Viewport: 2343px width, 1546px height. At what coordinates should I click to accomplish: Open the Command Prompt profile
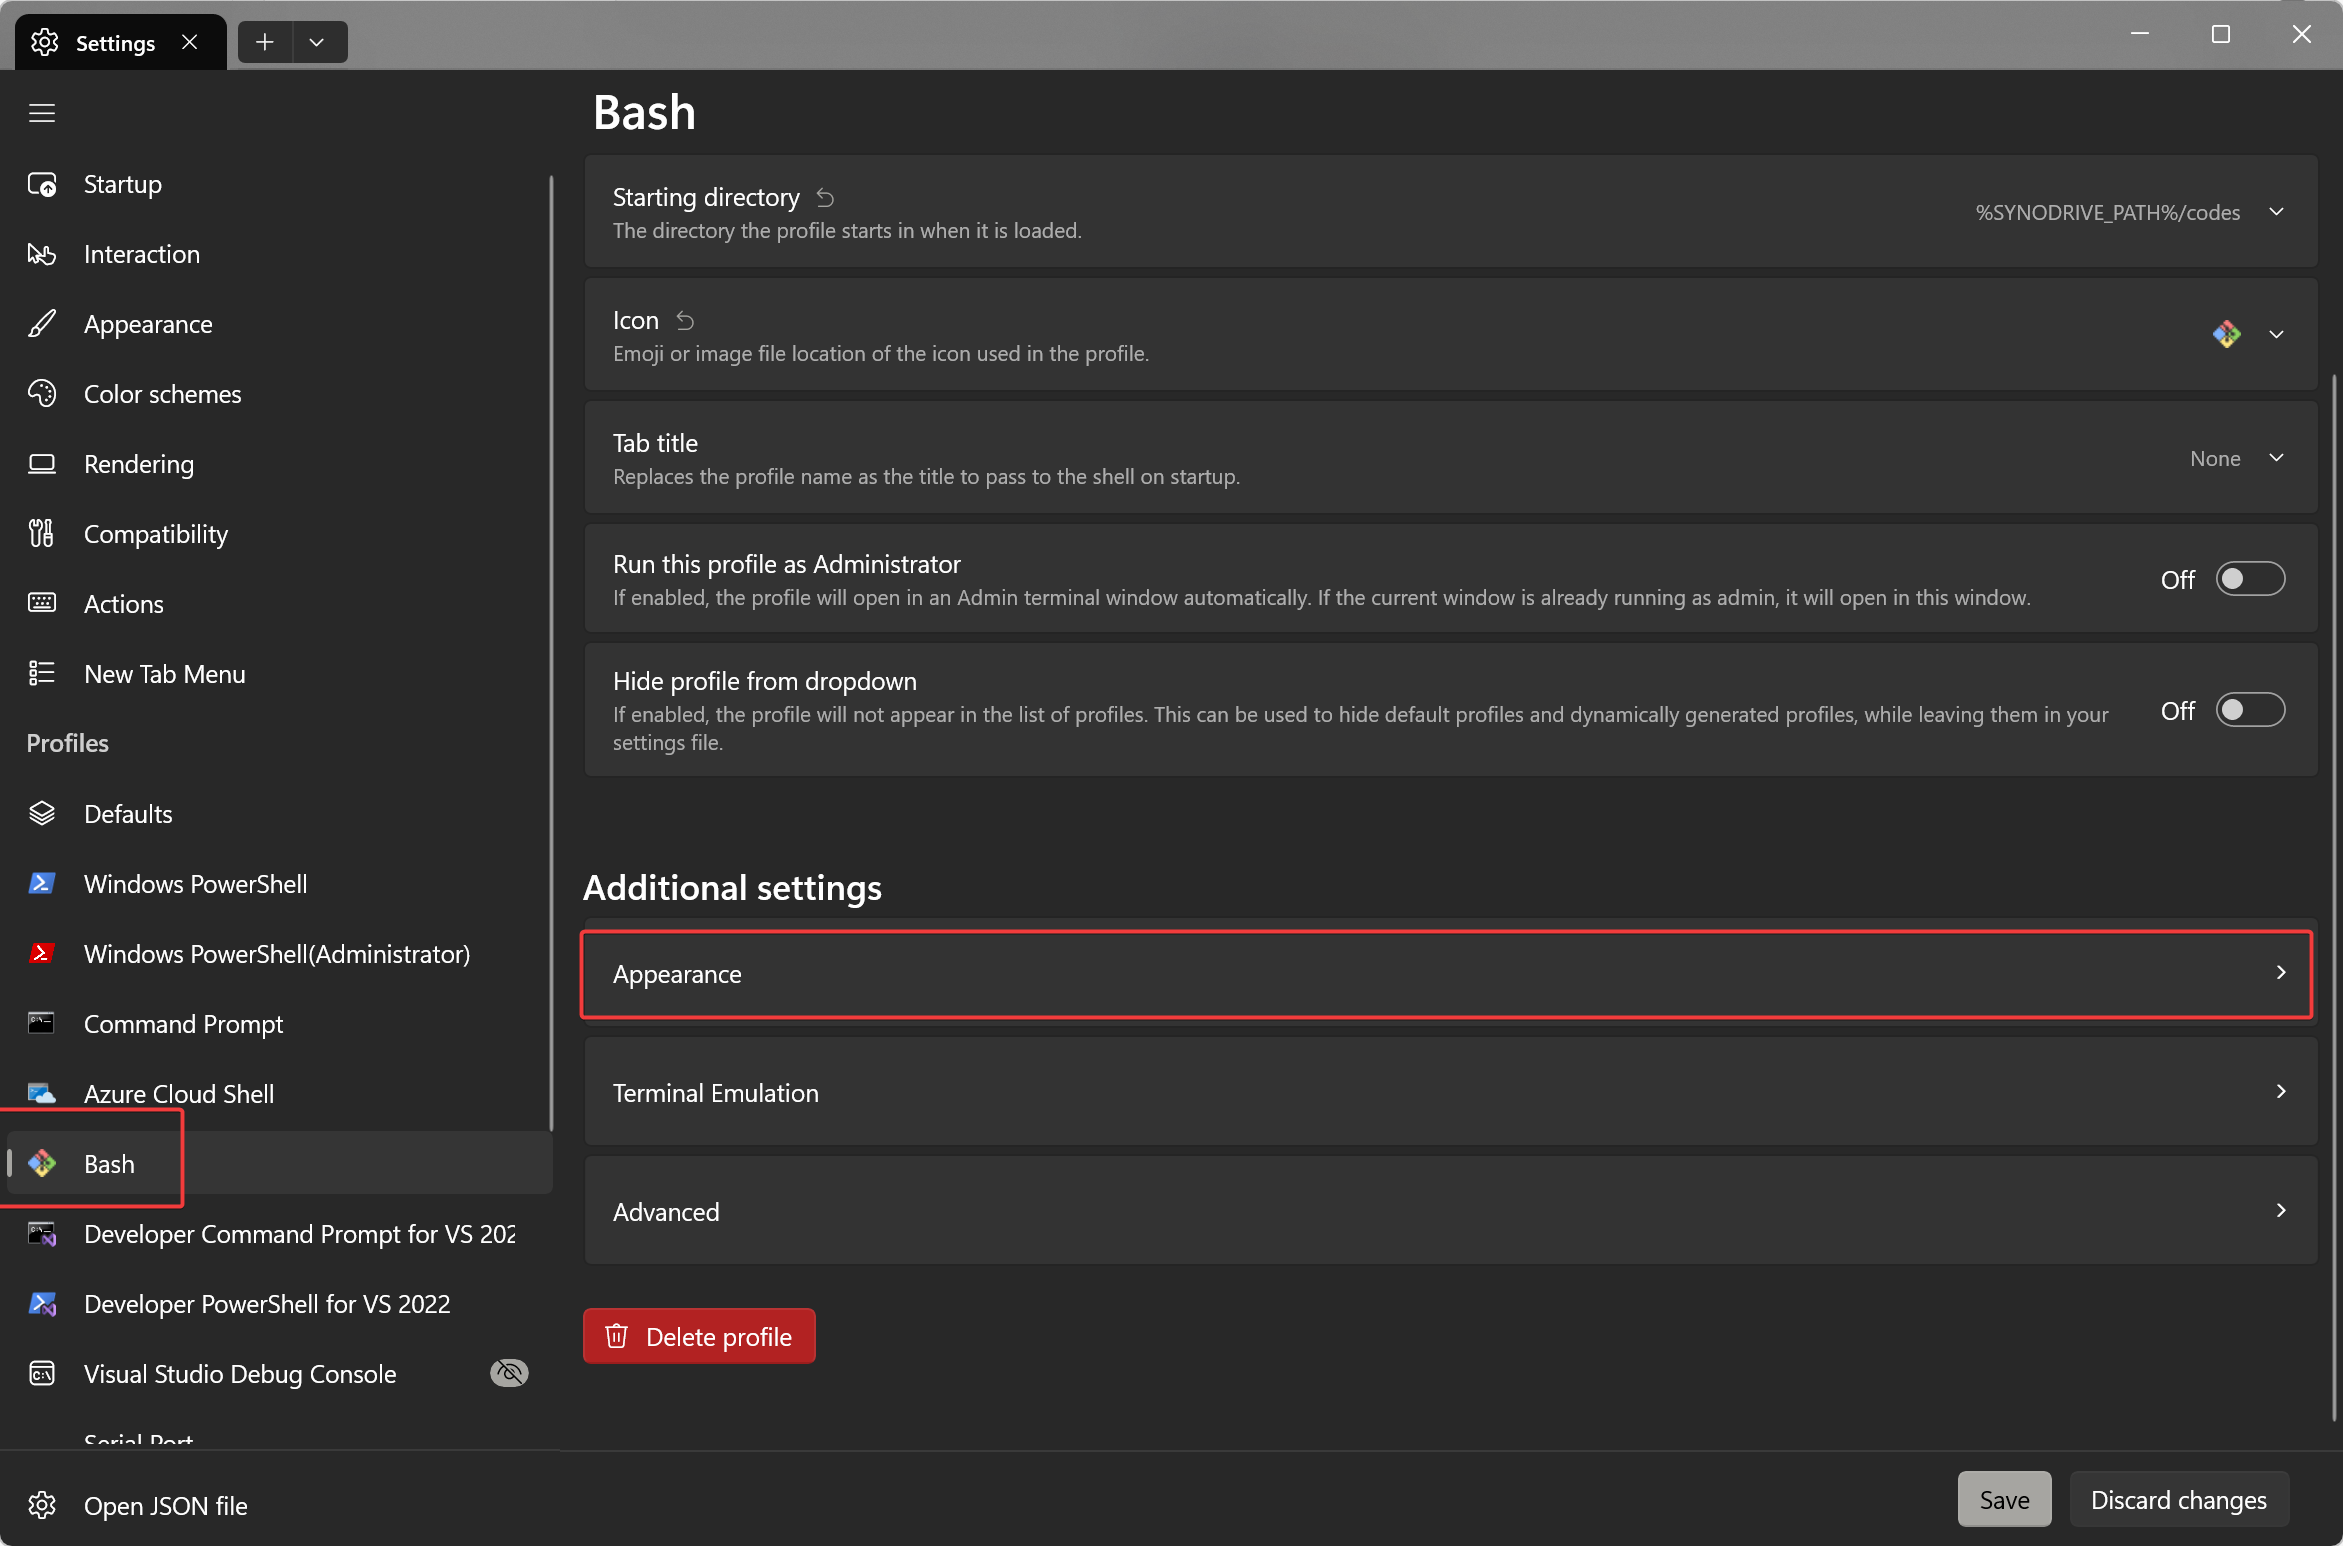click(183, 1024)
